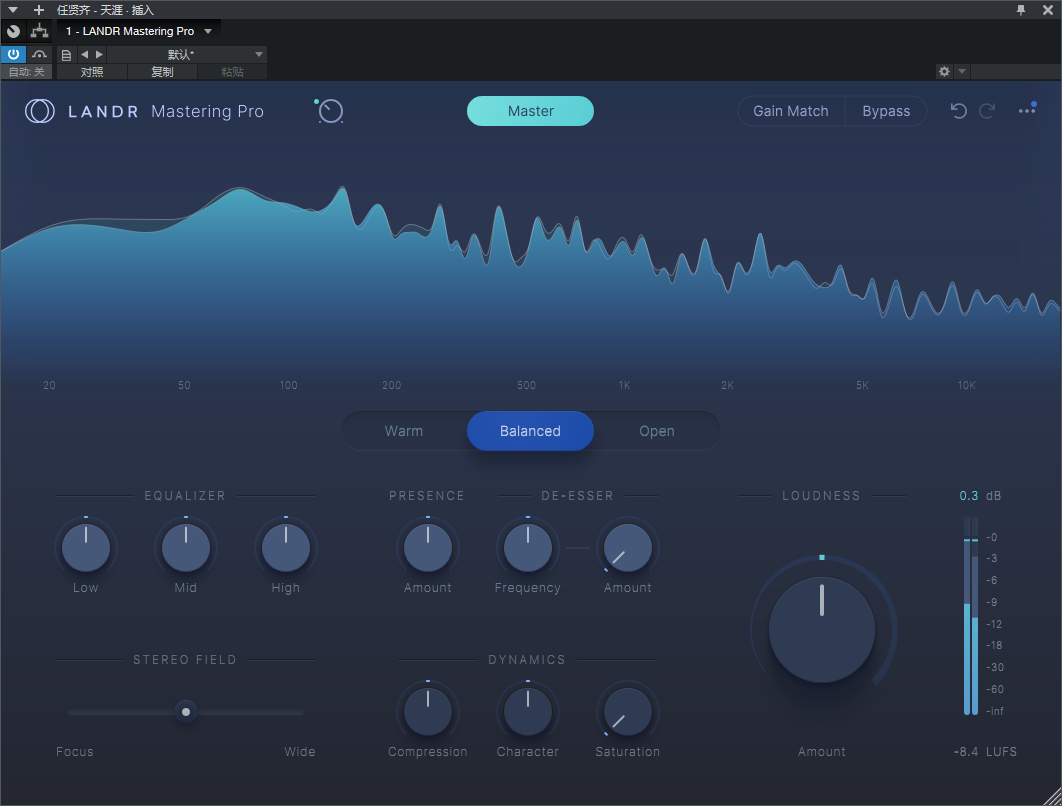
Task: Open plugin gear settings
Action: [x=944, y=71]
